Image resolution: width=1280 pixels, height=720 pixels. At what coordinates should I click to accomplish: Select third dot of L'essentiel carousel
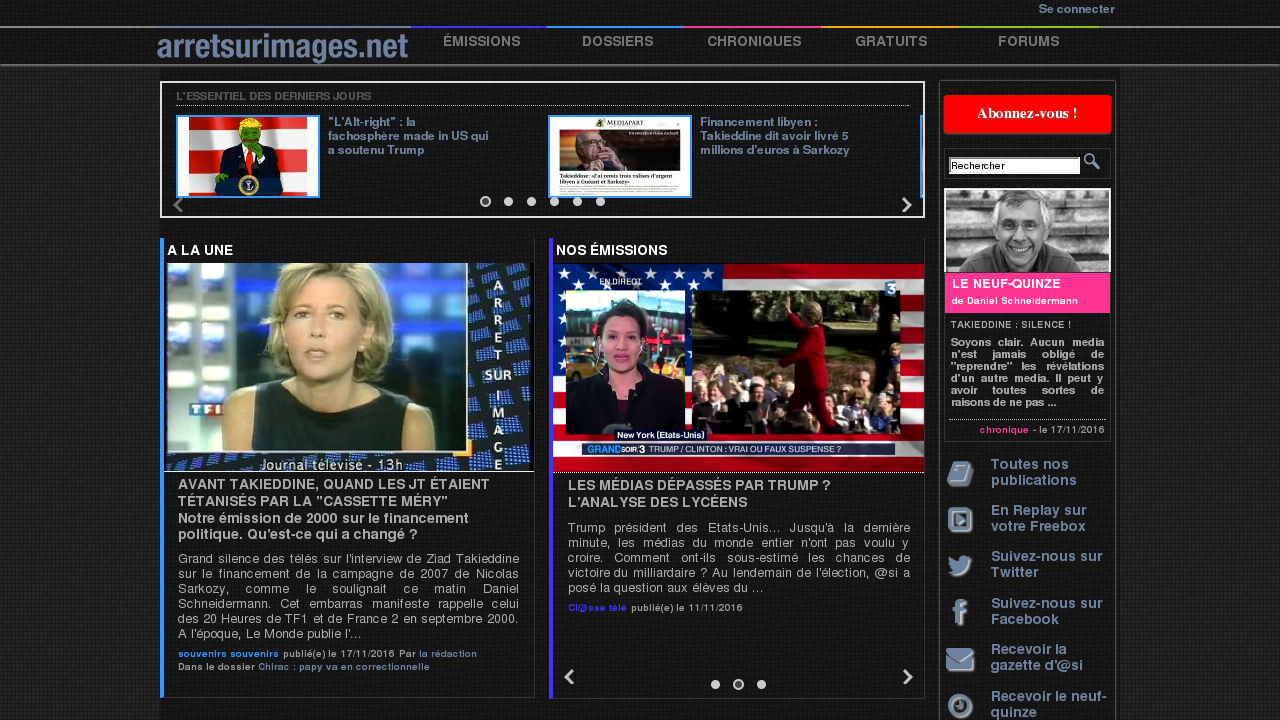click(531, 201)
